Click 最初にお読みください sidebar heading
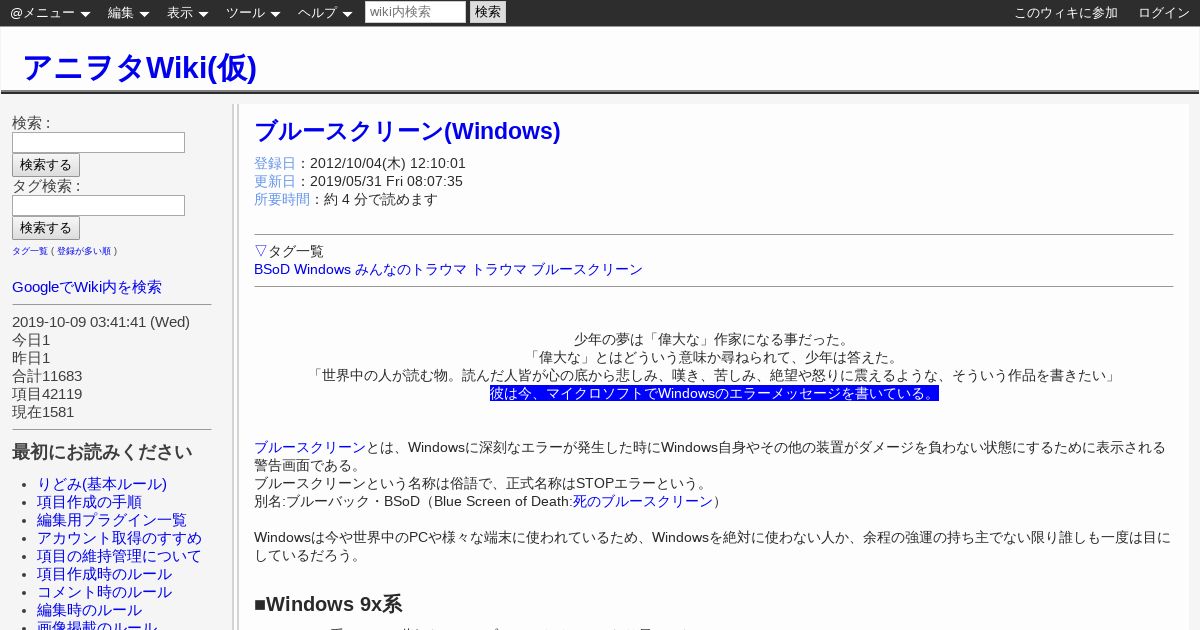Viewport: 1200px width, 630px height. [102, 452]
